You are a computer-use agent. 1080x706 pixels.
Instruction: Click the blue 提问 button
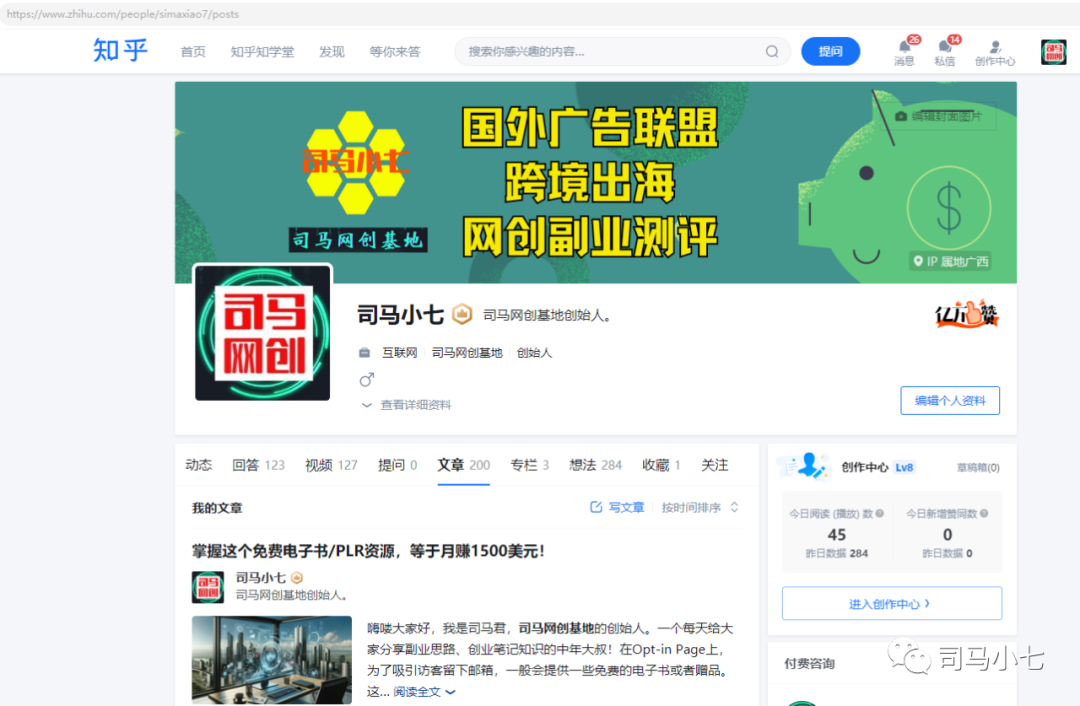(830, 52)
